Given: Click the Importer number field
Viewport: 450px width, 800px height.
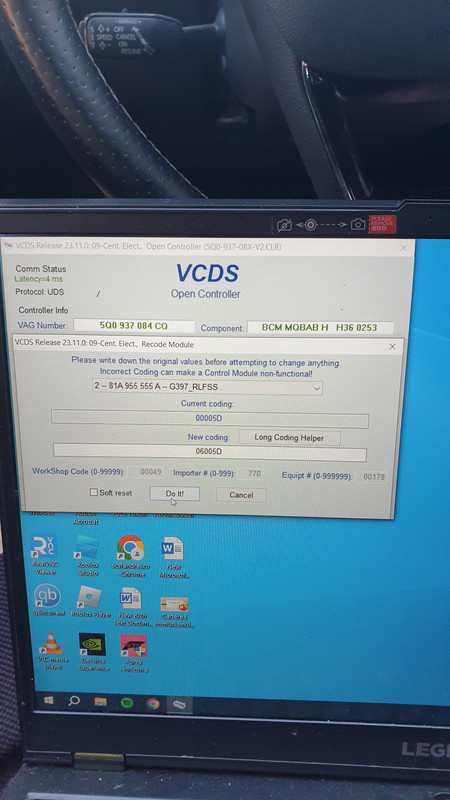Looking at the screenshot, I should [x=251, y=473].
